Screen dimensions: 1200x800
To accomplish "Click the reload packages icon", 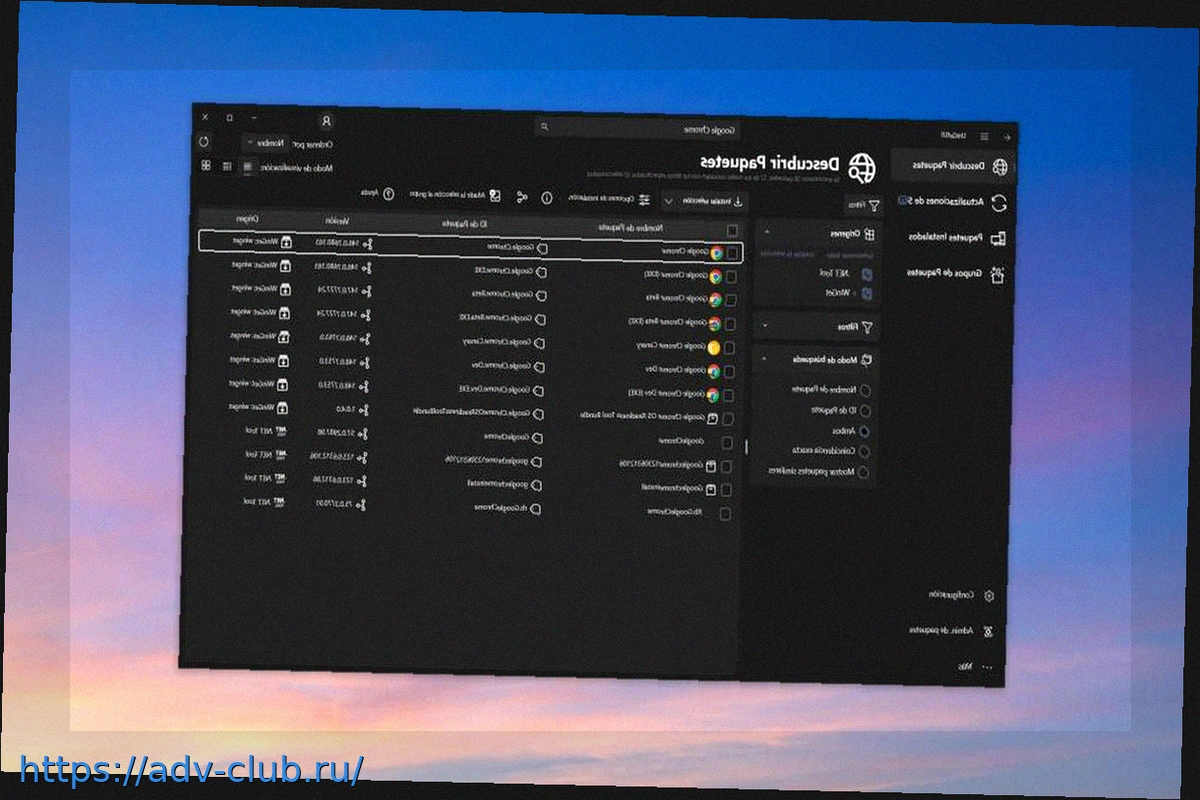I will (205, 142).
